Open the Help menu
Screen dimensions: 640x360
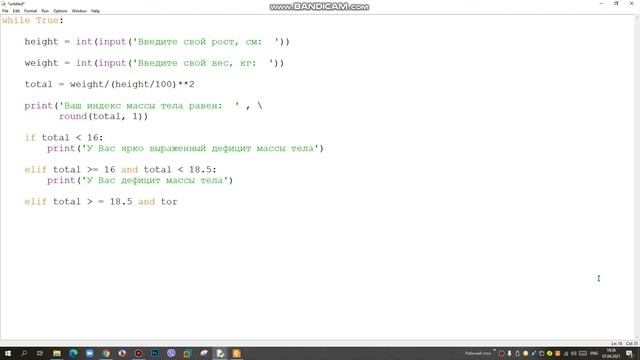95,11
